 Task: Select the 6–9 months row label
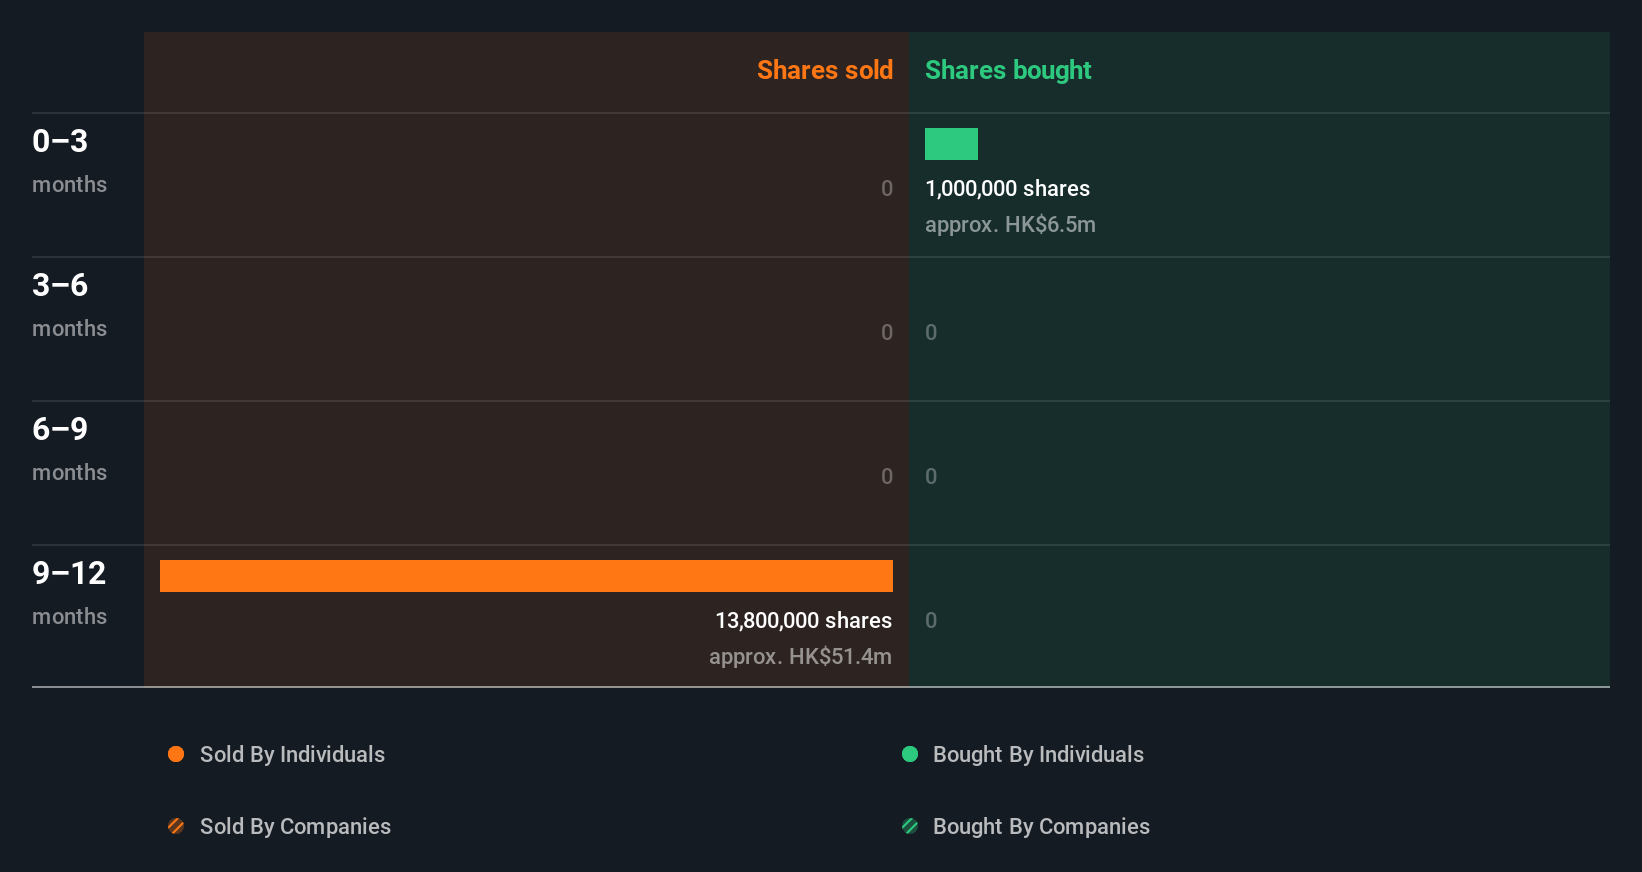[x=69, y=448]
